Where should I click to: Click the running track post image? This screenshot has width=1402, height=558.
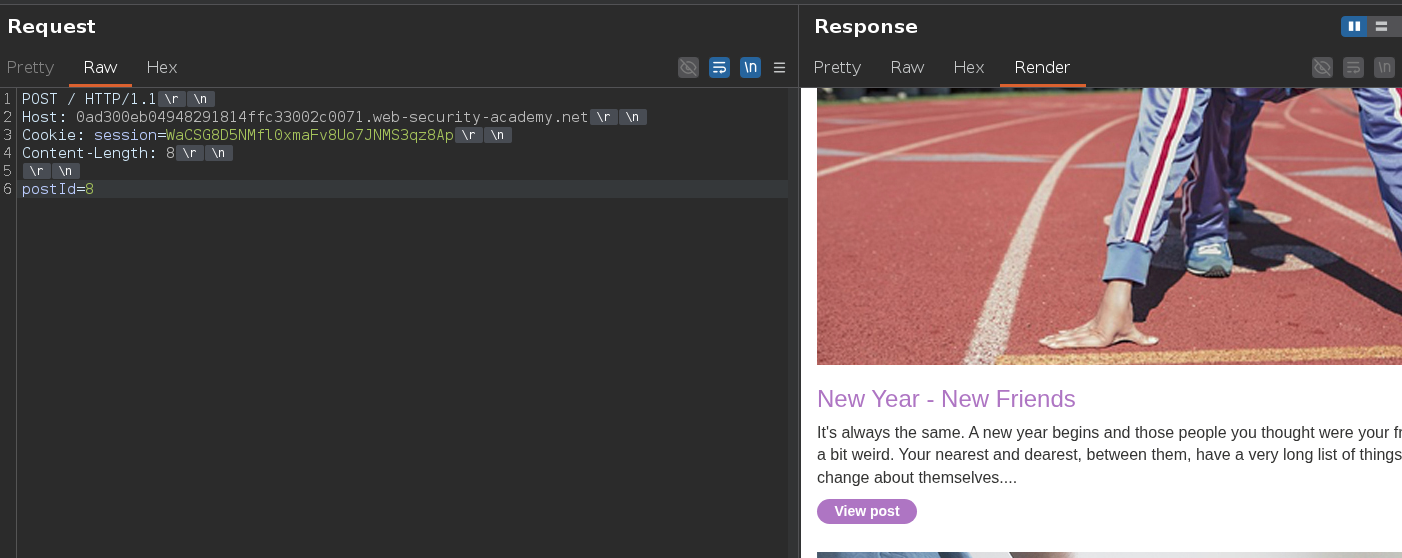point(1109,226)
